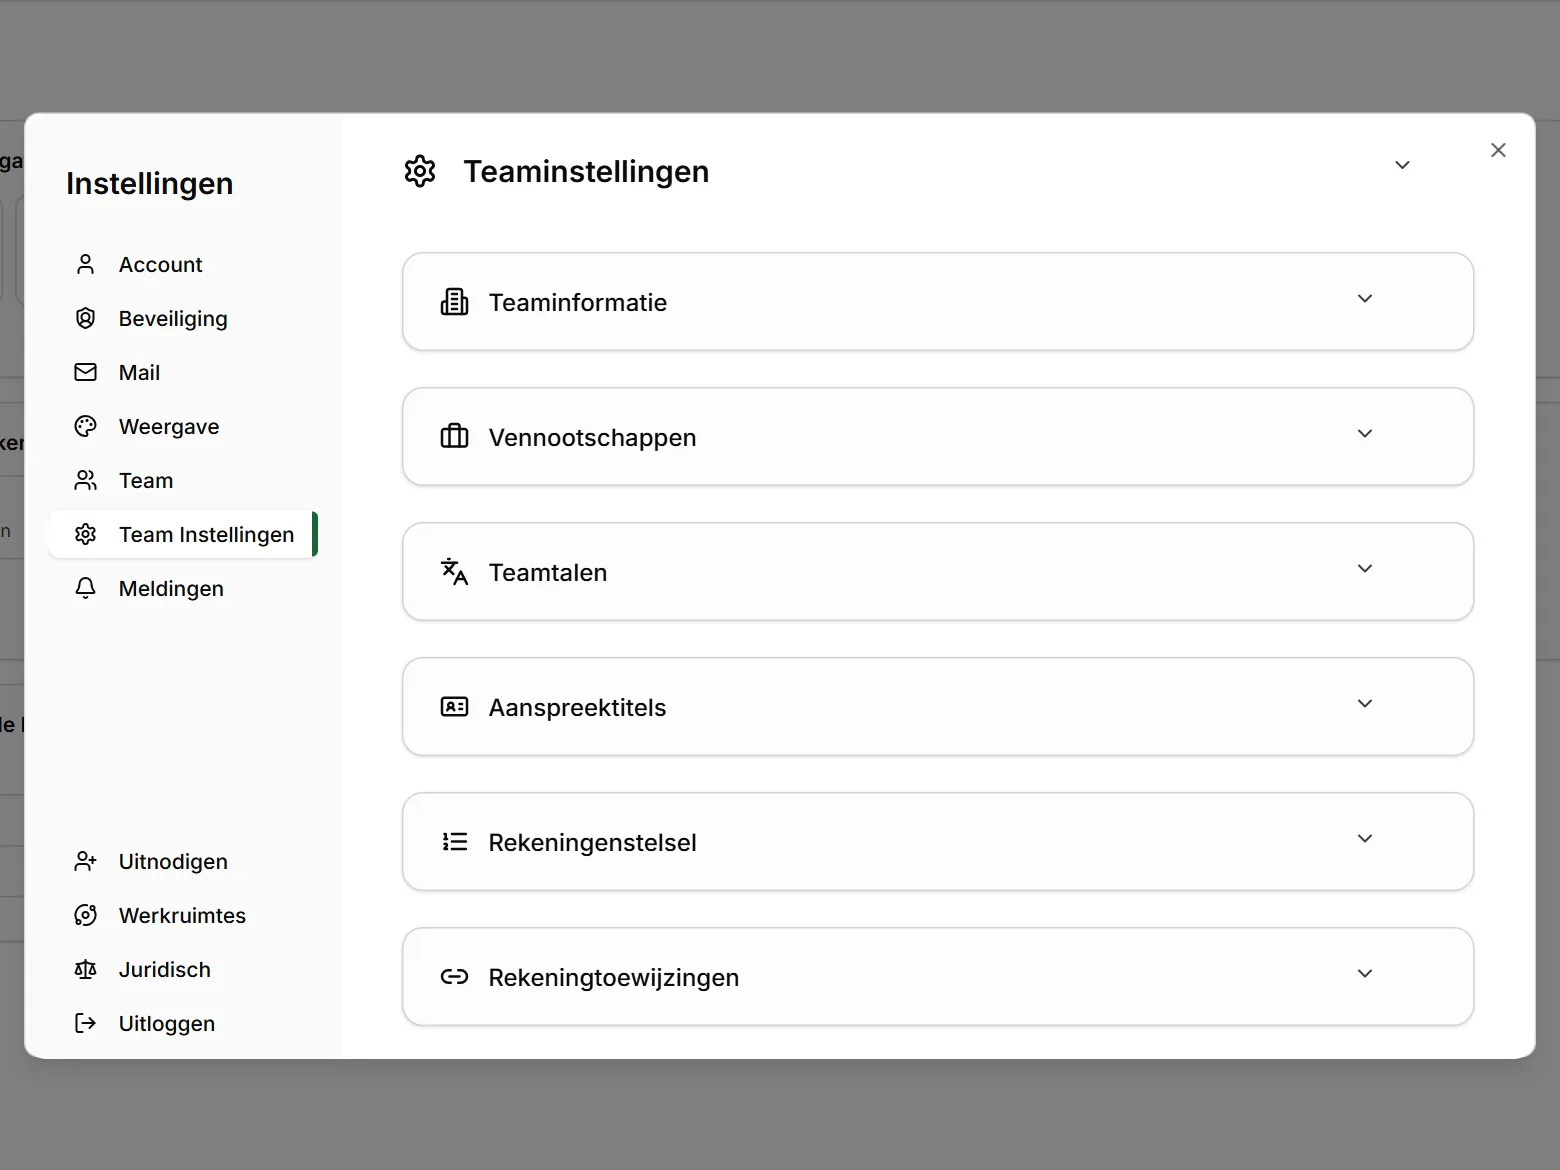This screenshot has height=1170, width=1560.
Task: Open the Account settings tab
Action: [x=183, y=264]
